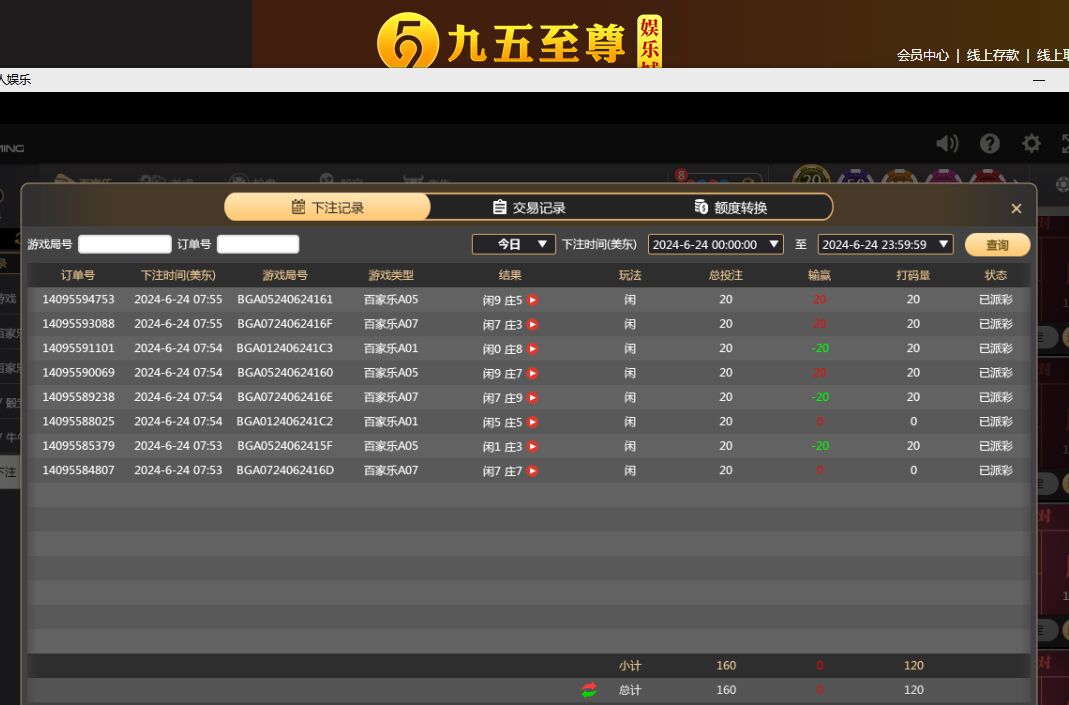The height and width of the screenshot is (705, 1069).
Task: Click the speaker sound icon
Action: pyautogui.click(x=946, y=144)
